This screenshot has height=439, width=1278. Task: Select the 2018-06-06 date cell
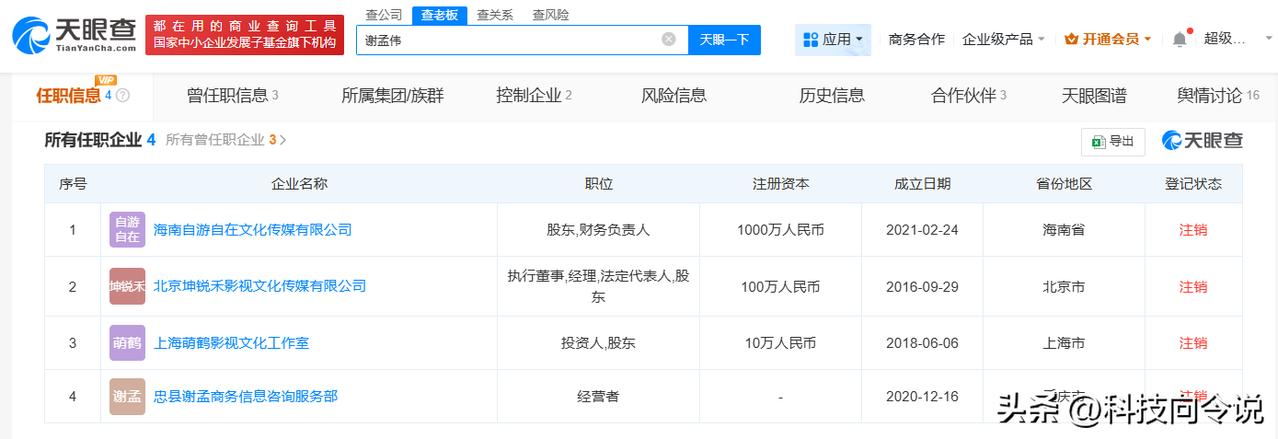922,343
